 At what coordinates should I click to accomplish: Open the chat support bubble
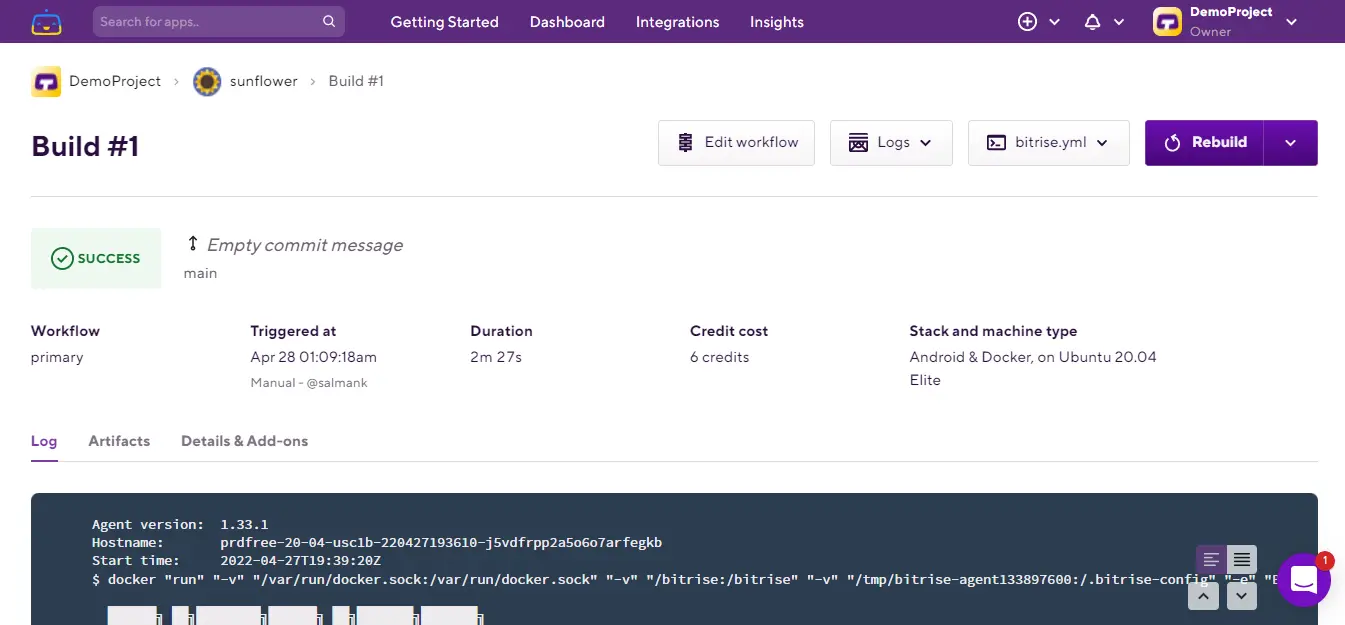[x=1304, y=579]
